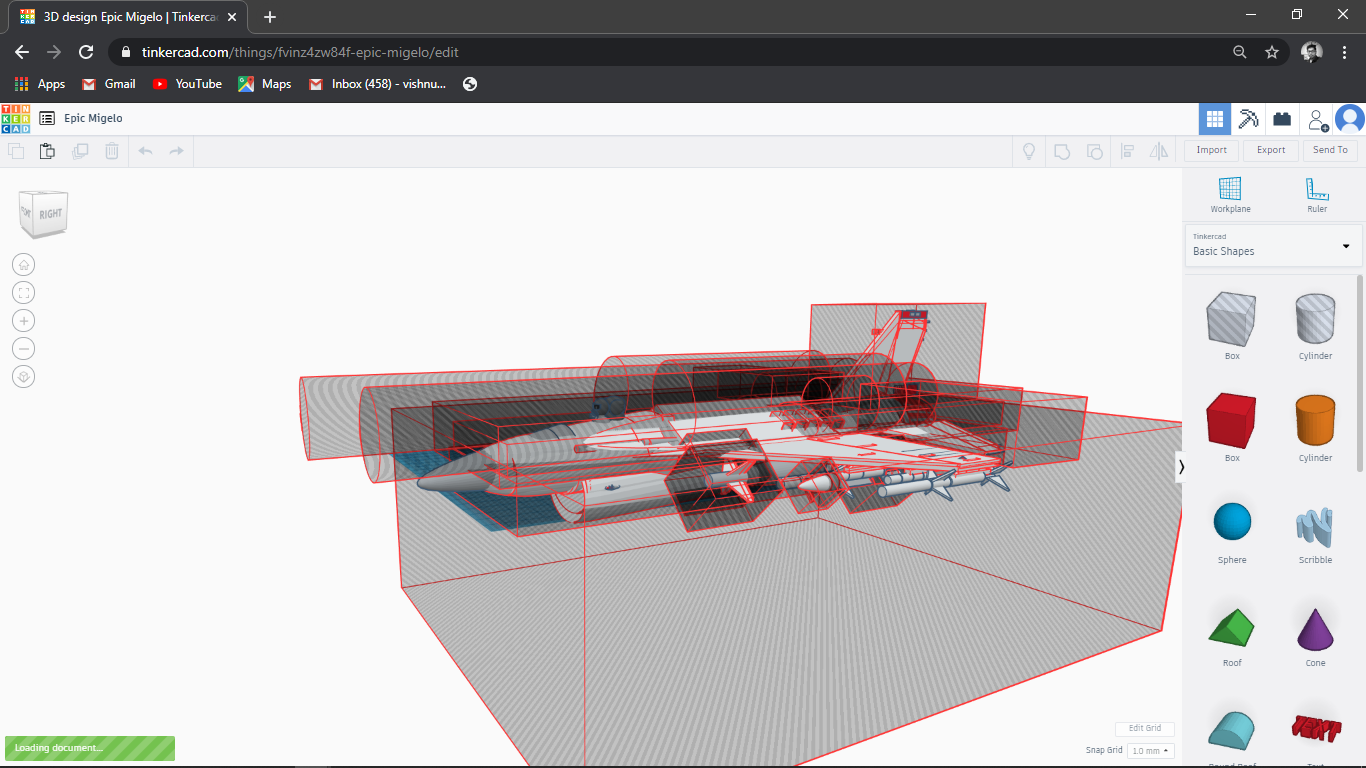Switch to the active Blocks grid view
Viewport: 1366px width, 768px height.
[1214, 118]
